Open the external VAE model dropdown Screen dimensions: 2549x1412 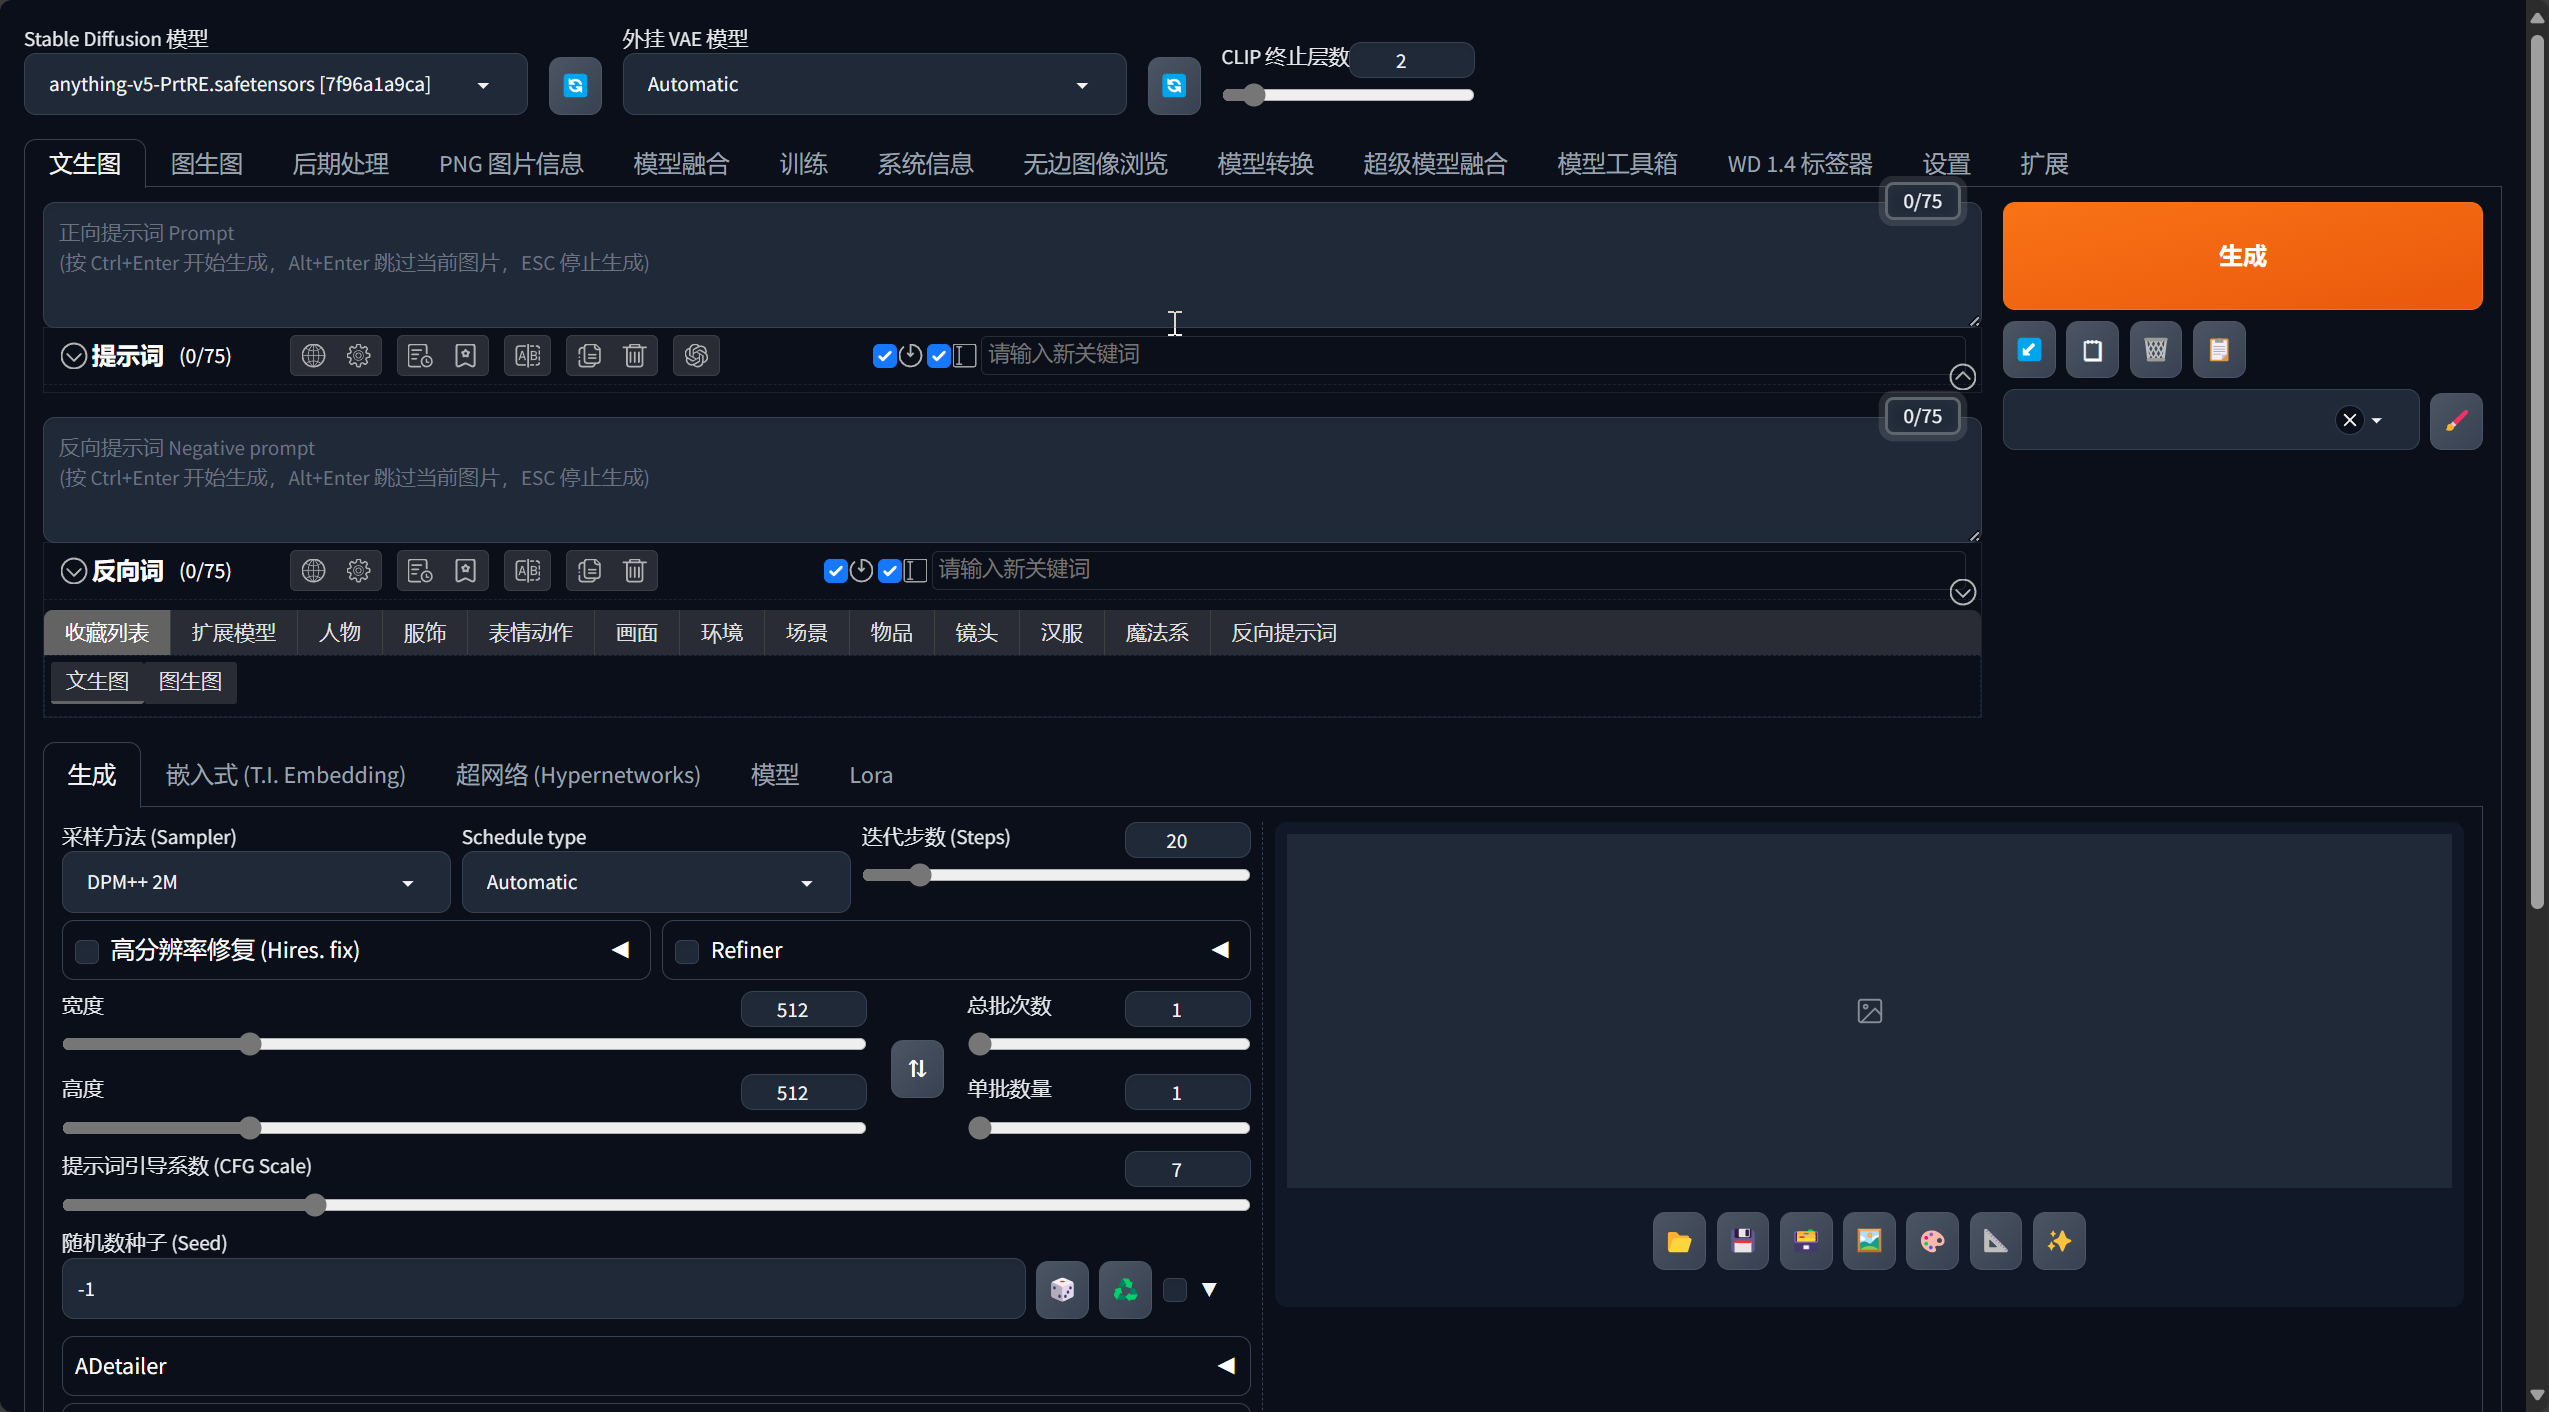873,86
